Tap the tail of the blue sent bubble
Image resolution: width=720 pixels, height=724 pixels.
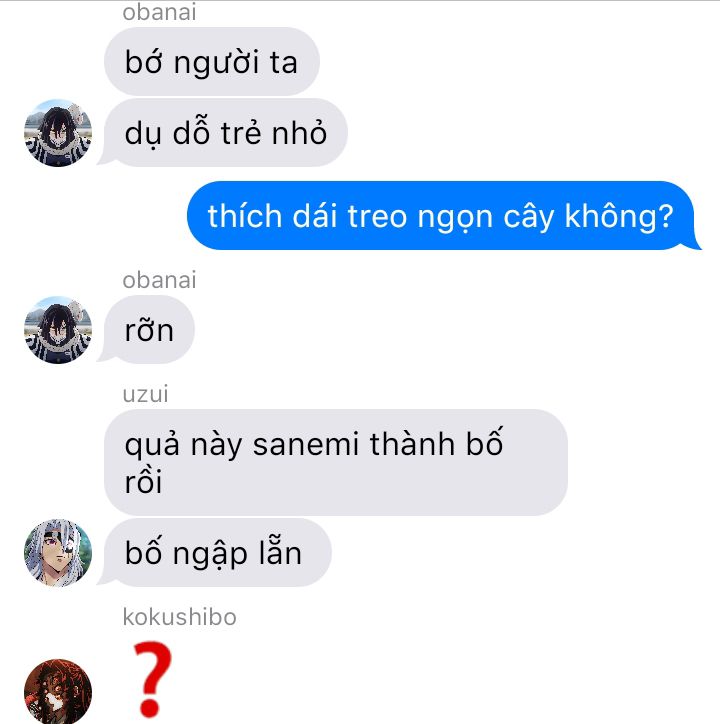pyautogui.click(x=694, y=242)
